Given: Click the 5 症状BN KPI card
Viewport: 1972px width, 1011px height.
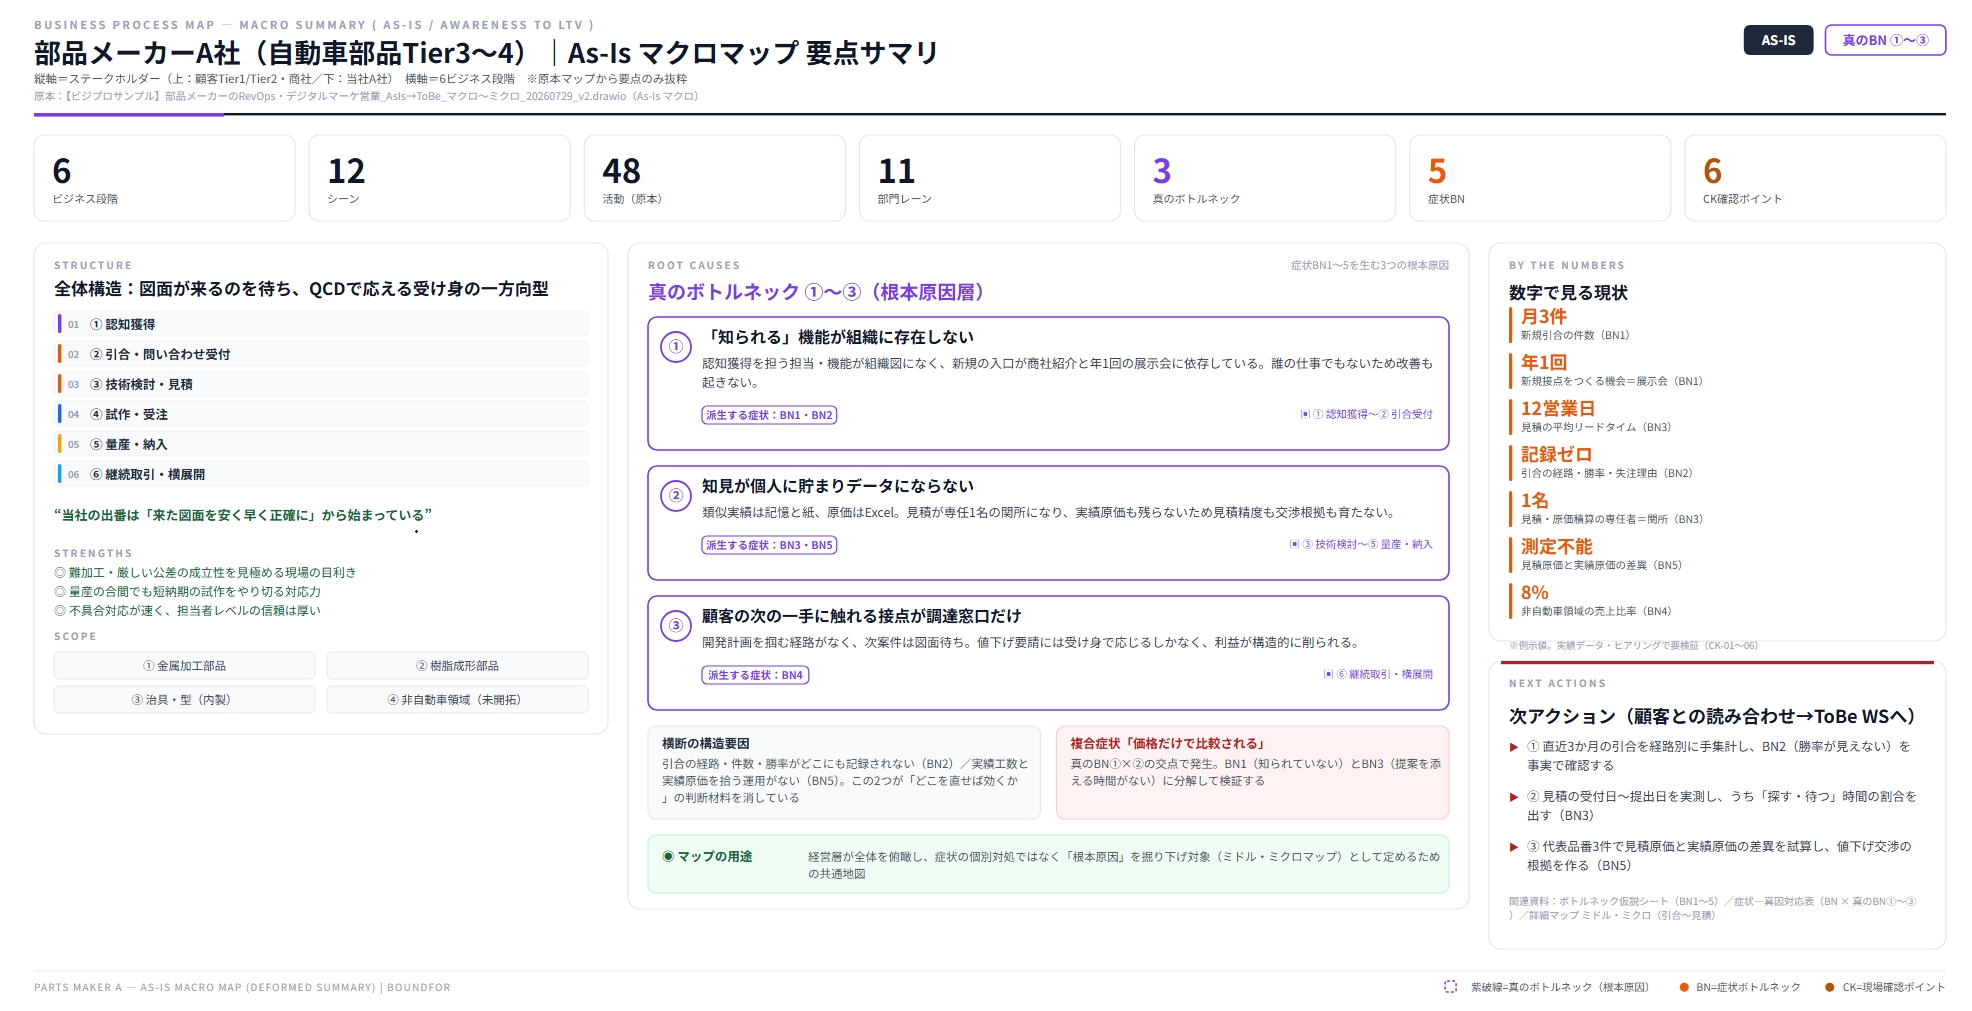Looking at the screenshot, I should 1539,178.
